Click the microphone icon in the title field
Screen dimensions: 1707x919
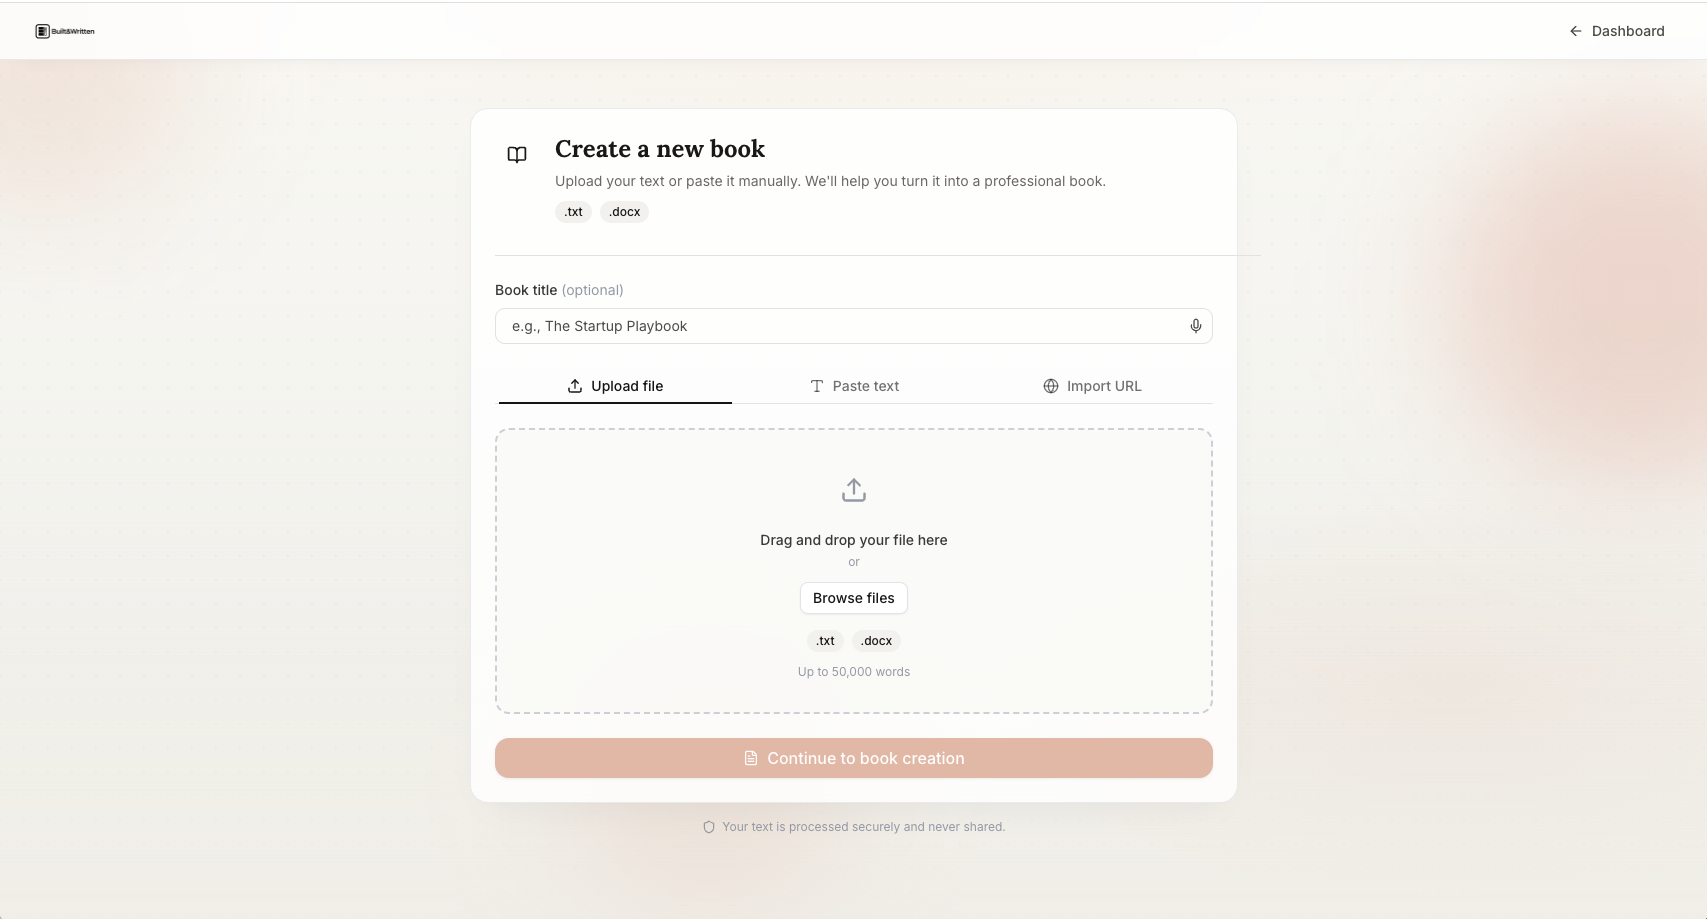point(1195,326)
